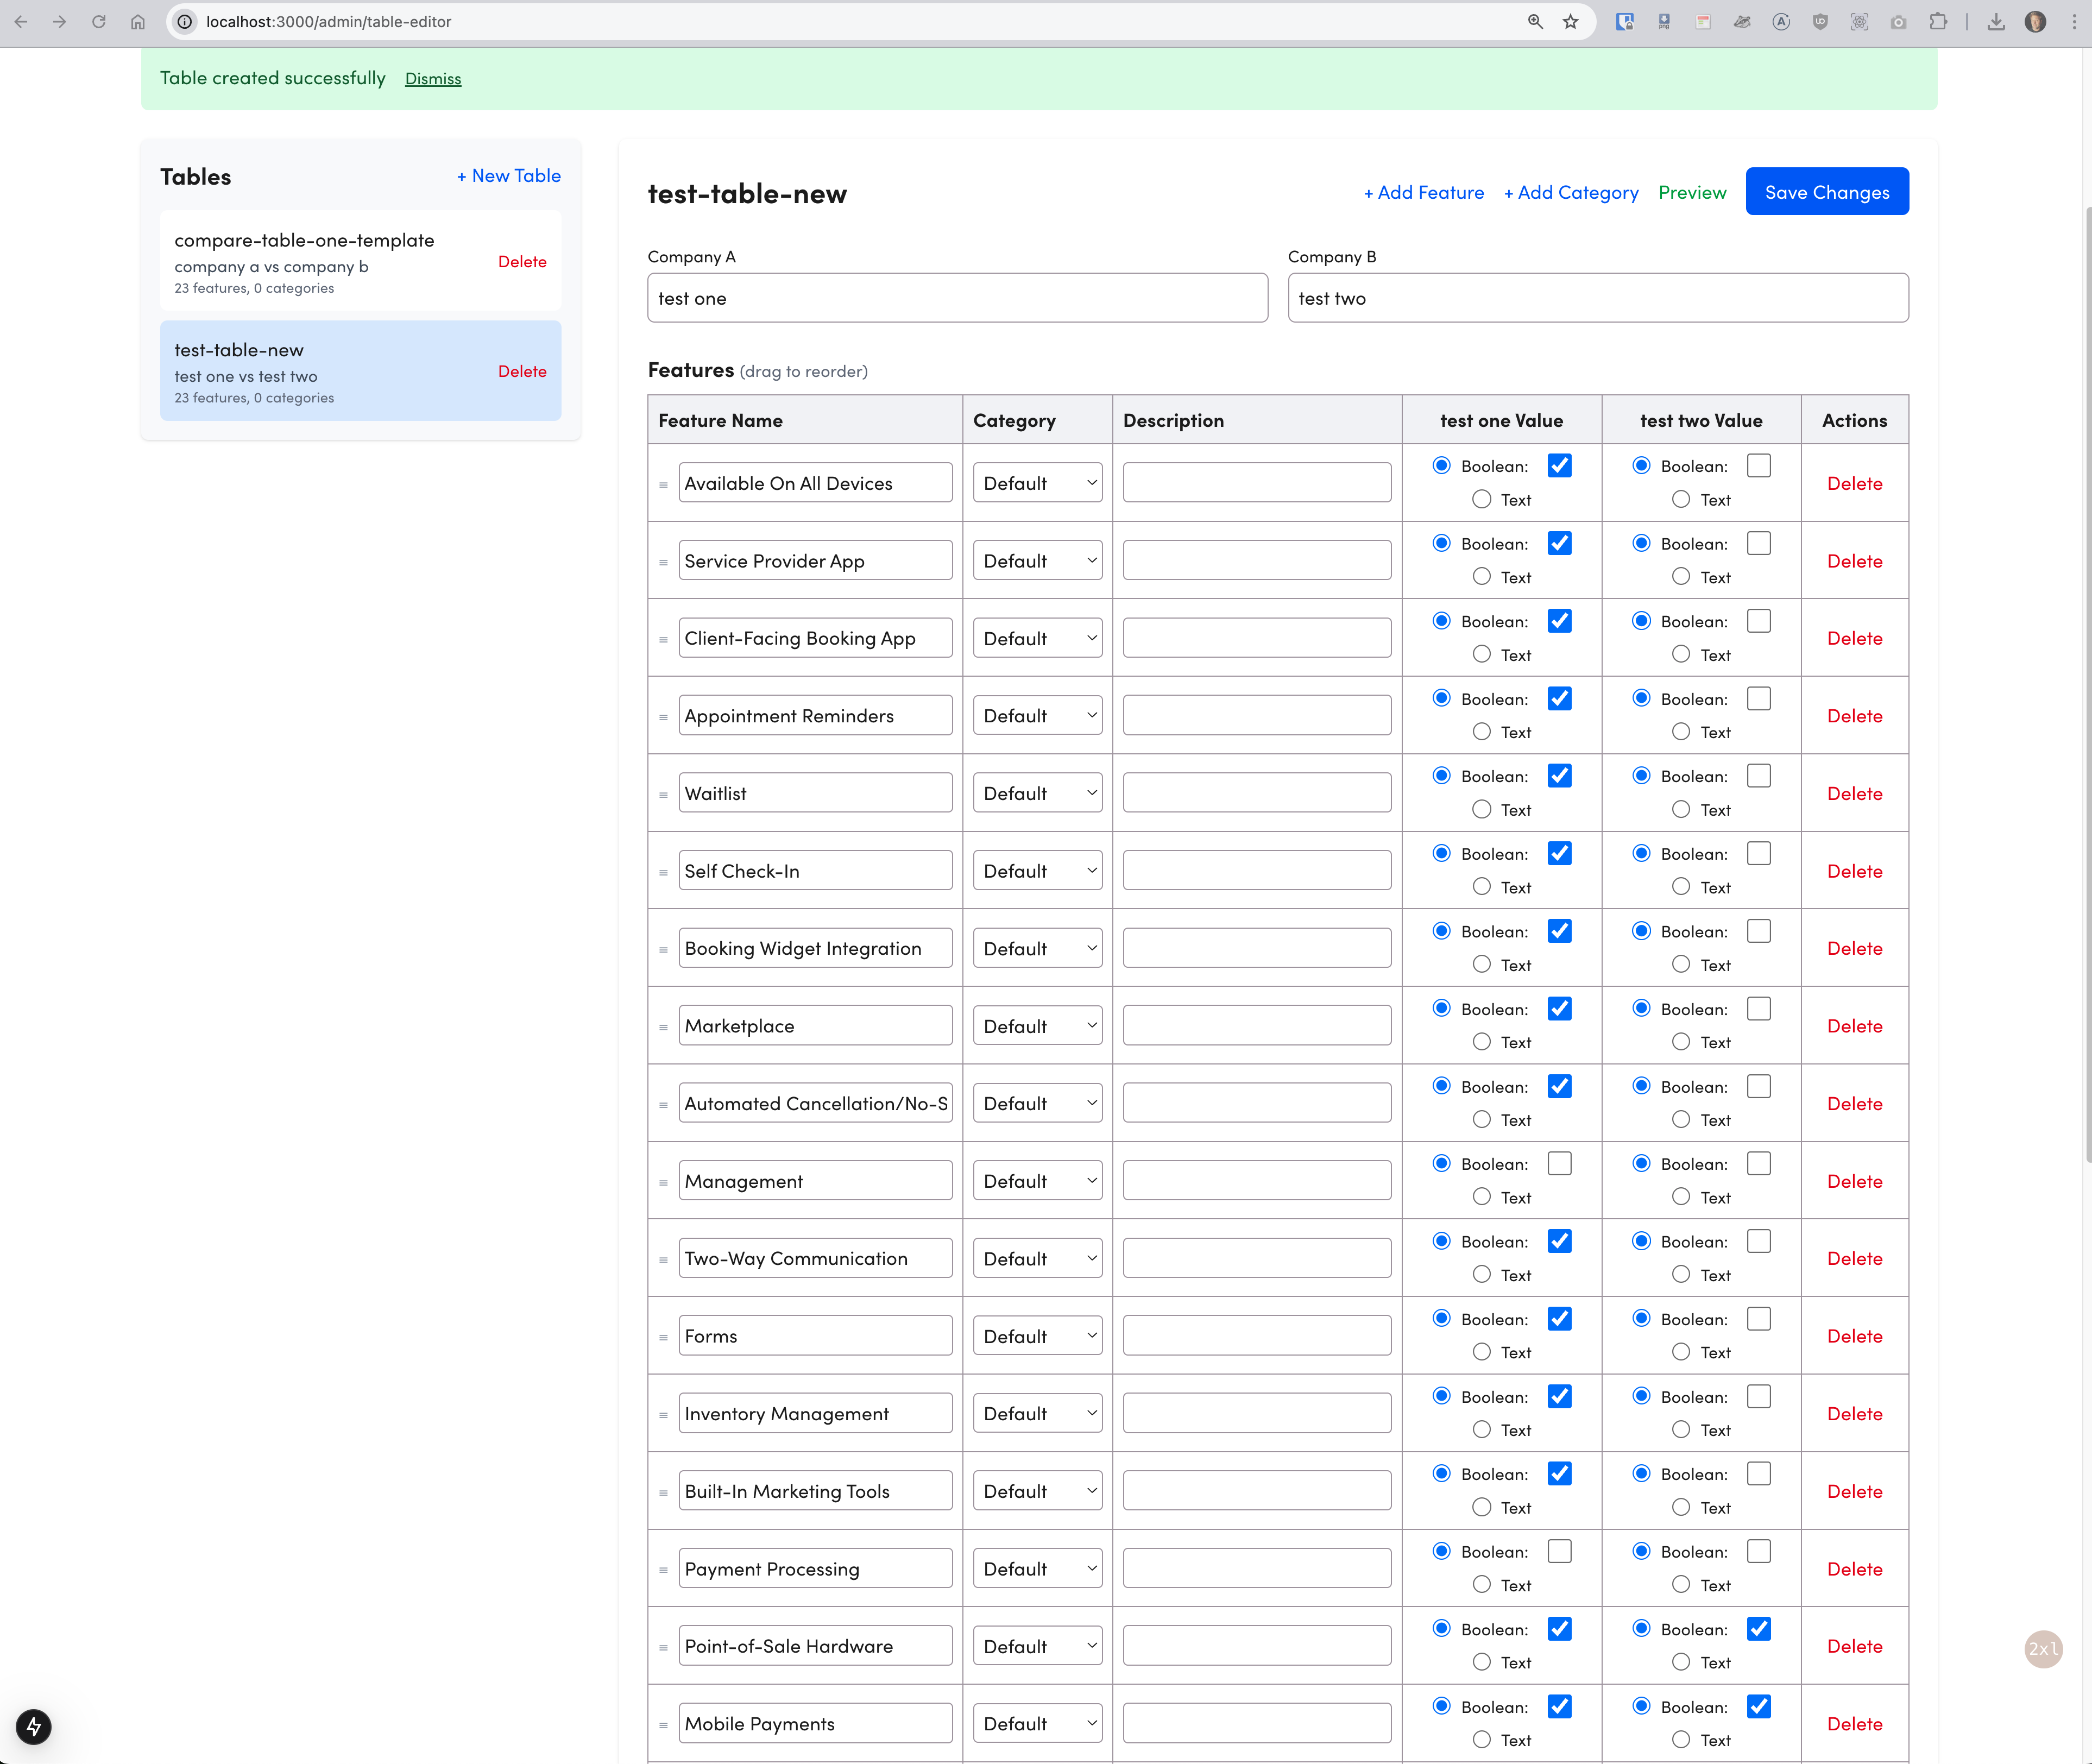This screenshot has width=2092, height=1764.
Task: Reload the page
Action: tap(99, 21)
